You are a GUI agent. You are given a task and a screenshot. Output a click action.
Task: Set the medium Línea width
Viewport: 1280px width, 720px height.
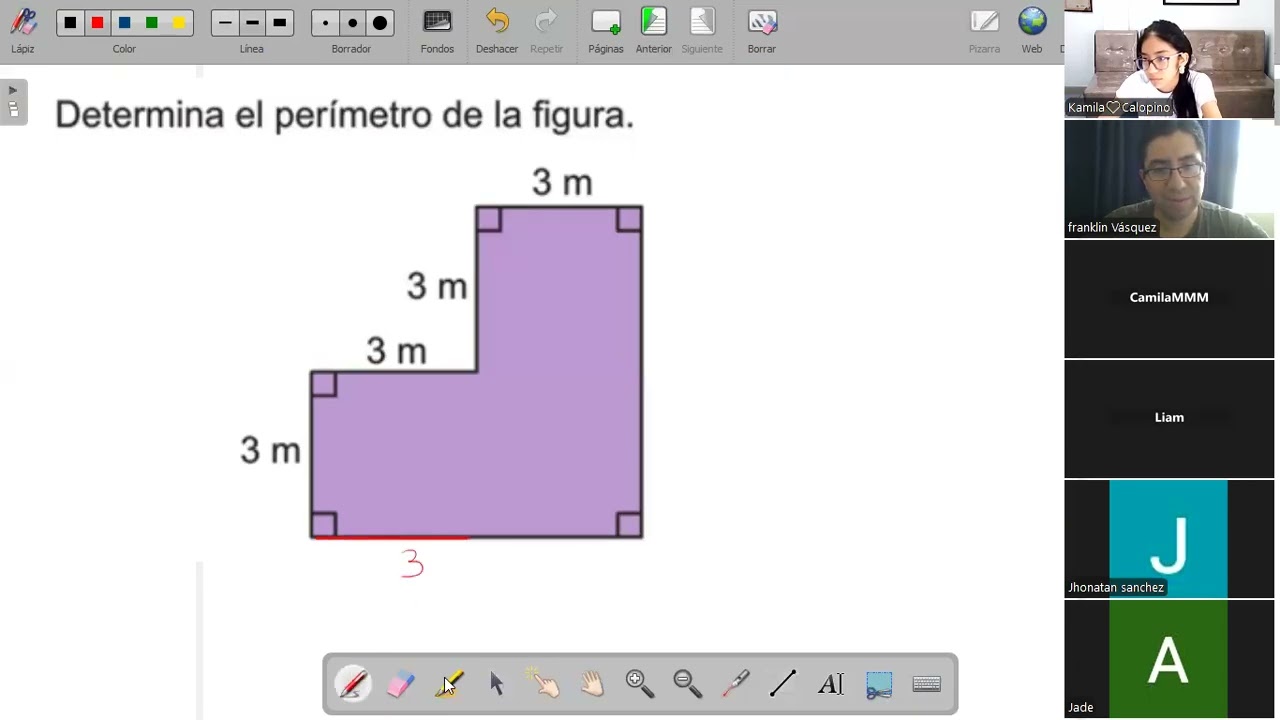(252, 23)
